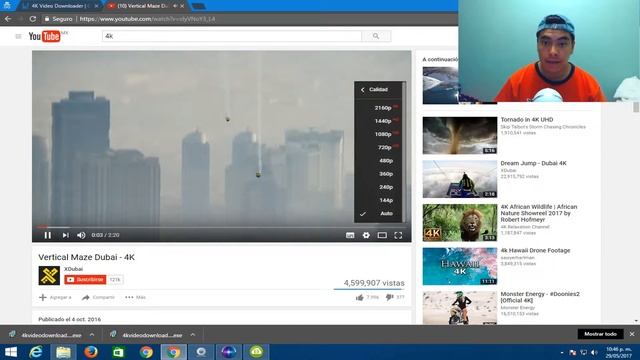Click the browser address bar URL
Screen dimensions: 640x360
click(x=147, y=19)
